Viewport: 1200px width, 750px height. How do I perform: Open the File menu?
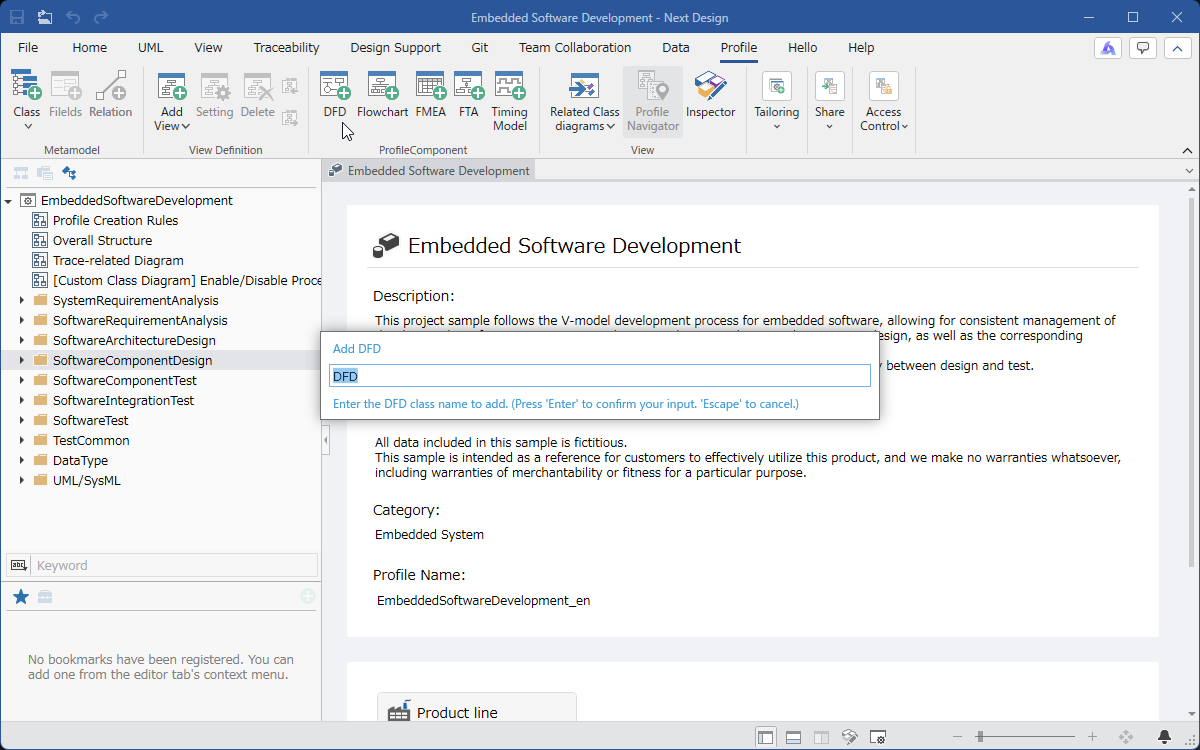coord(28,47)
